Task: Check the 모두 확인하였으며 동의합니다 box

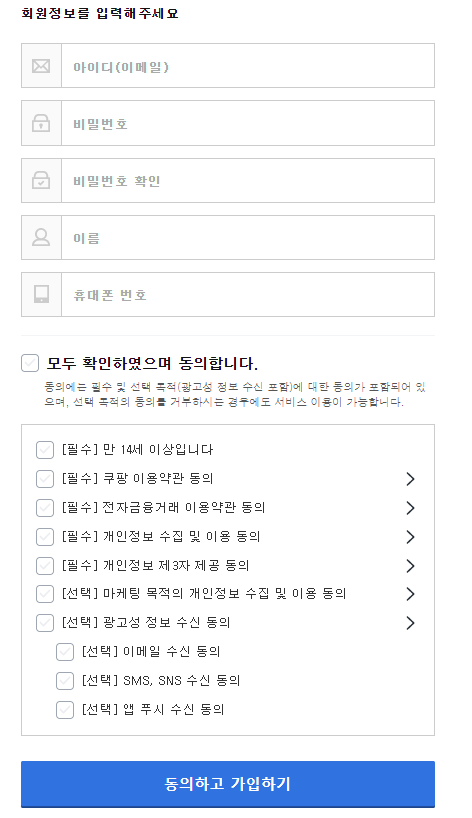Action: [x=30, y=363]
